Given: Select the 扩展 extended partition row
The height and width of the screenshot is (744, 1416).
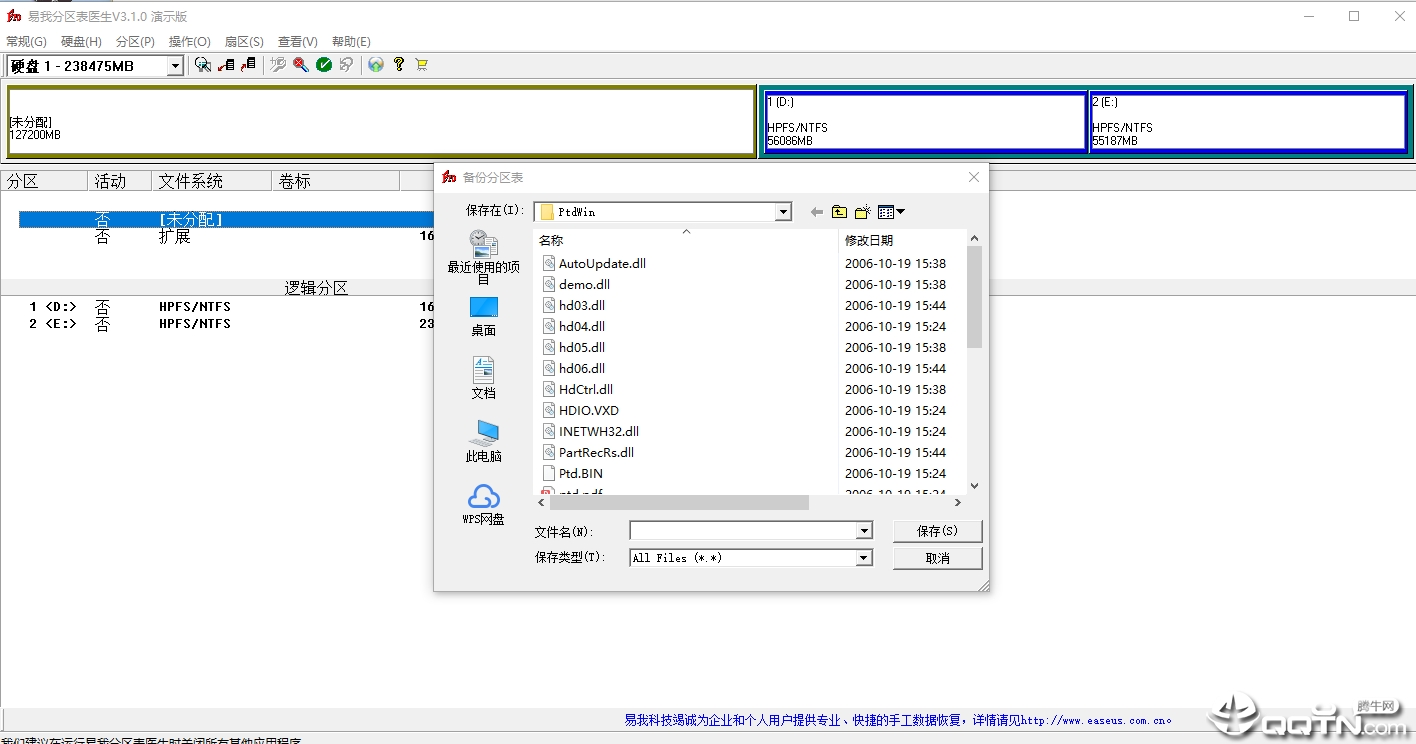Looking at the screenshot, I should 226,237.
